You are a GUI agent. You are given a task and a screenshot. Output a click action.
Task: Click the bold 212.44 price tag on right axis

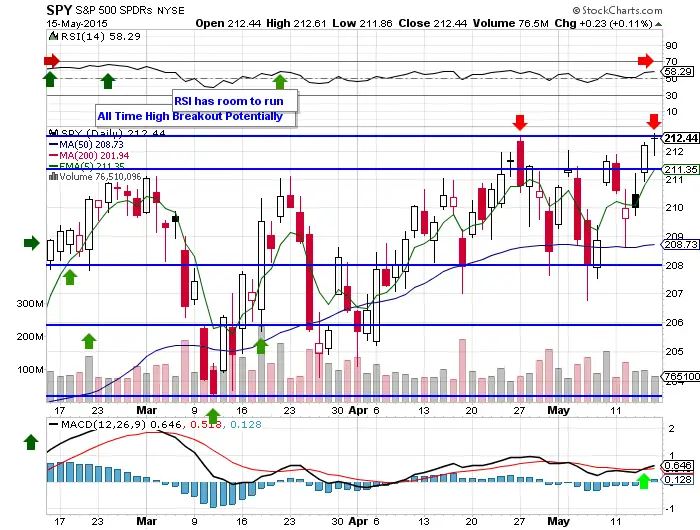pos(681,138)
